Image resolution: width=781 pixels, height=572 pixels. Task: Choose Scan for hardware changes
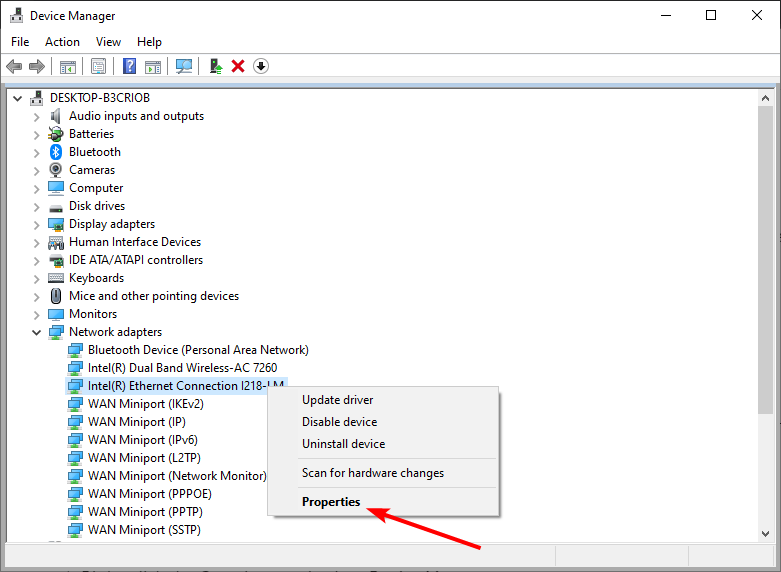[x=384, y=473]
